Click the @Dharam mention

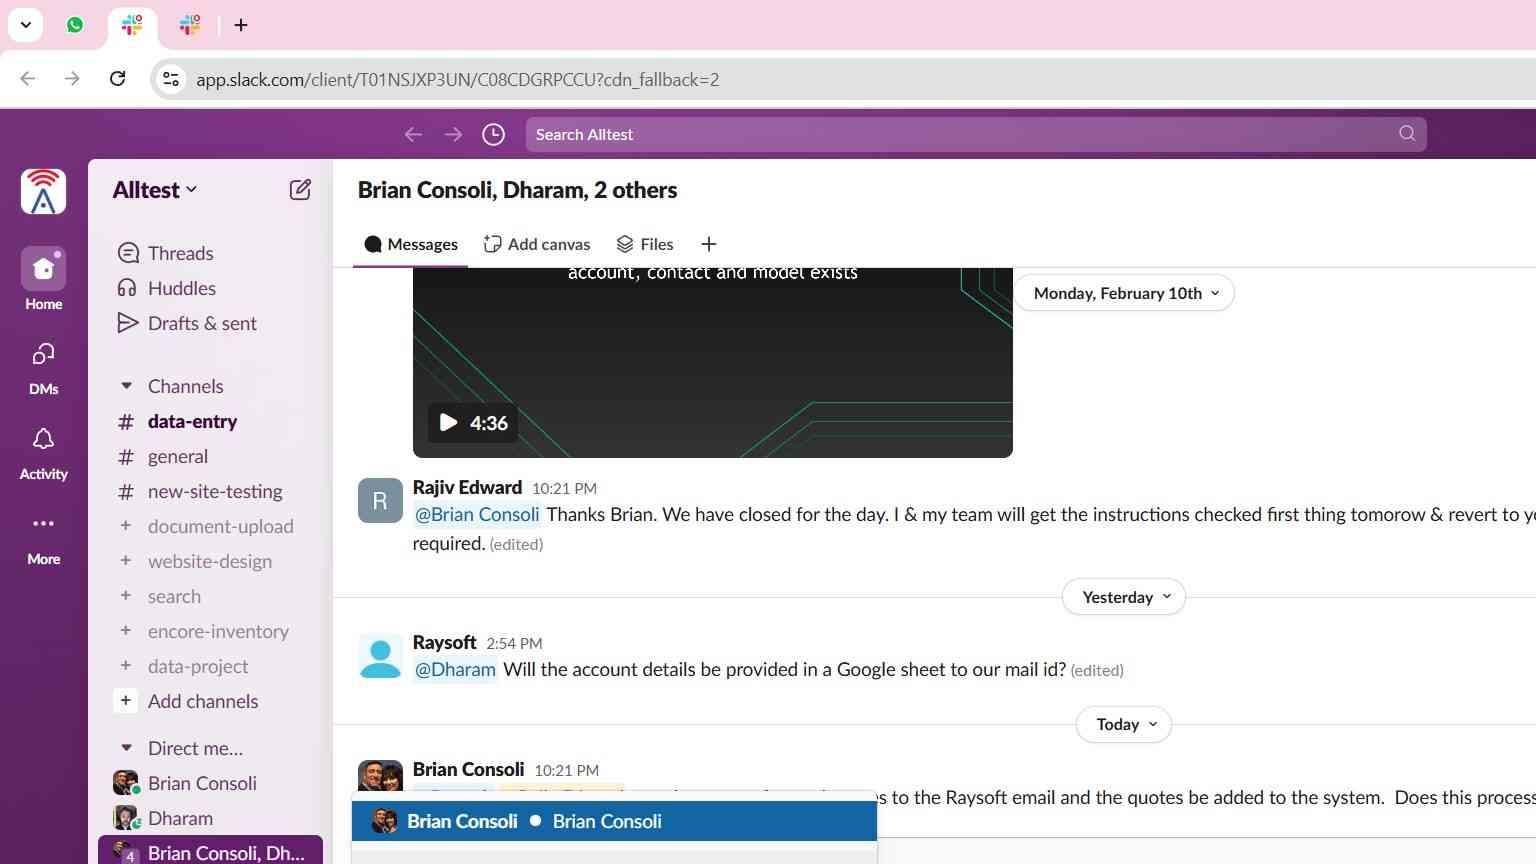click(455, 669)
